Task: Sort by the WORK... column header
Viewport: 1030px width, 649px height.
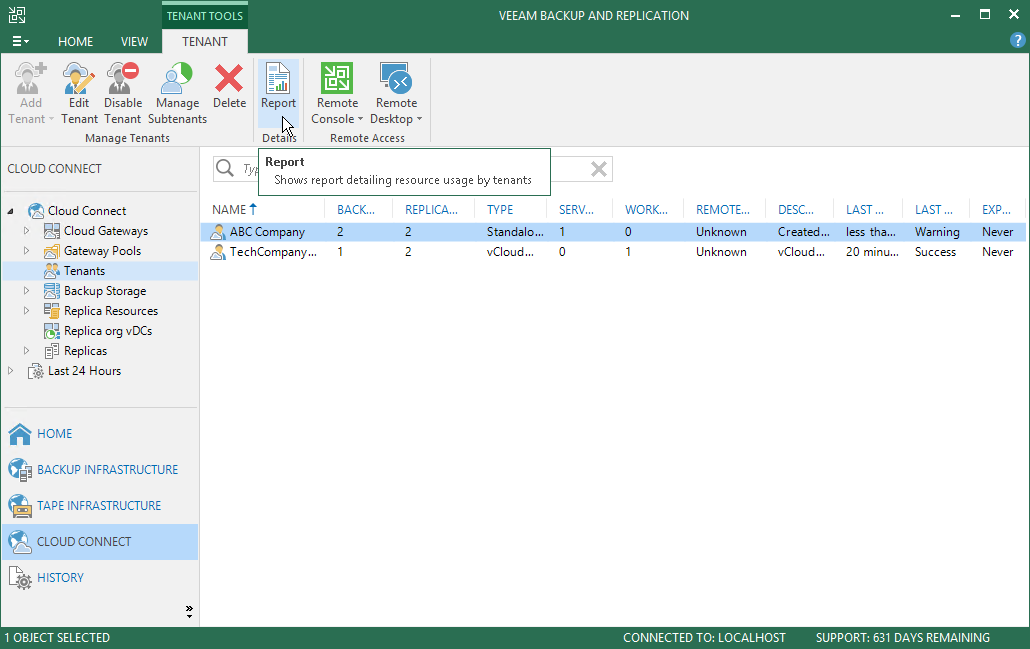Action: coord(648,210)
